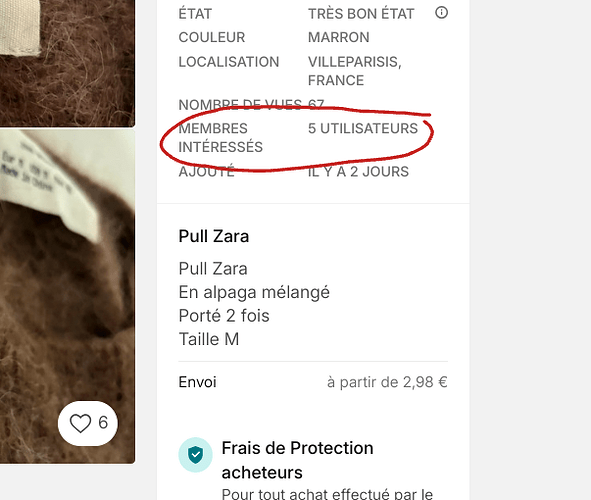The width and height of the screenshot is (591, 500).
Task: Click the Villeparisis, France location value
Action: 355,71
